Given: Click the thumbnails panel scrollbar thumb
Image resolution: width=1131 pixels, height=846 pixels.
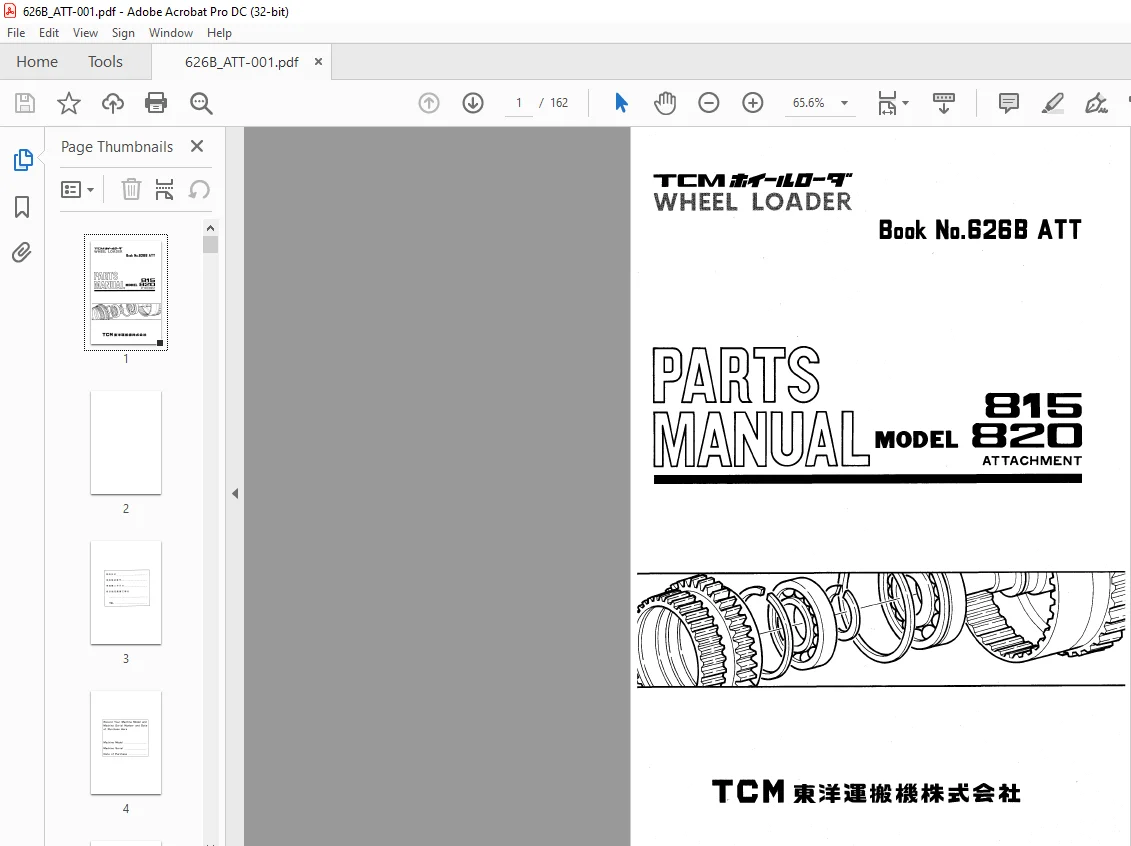Looking at the screenshot, I should [211, 244].
